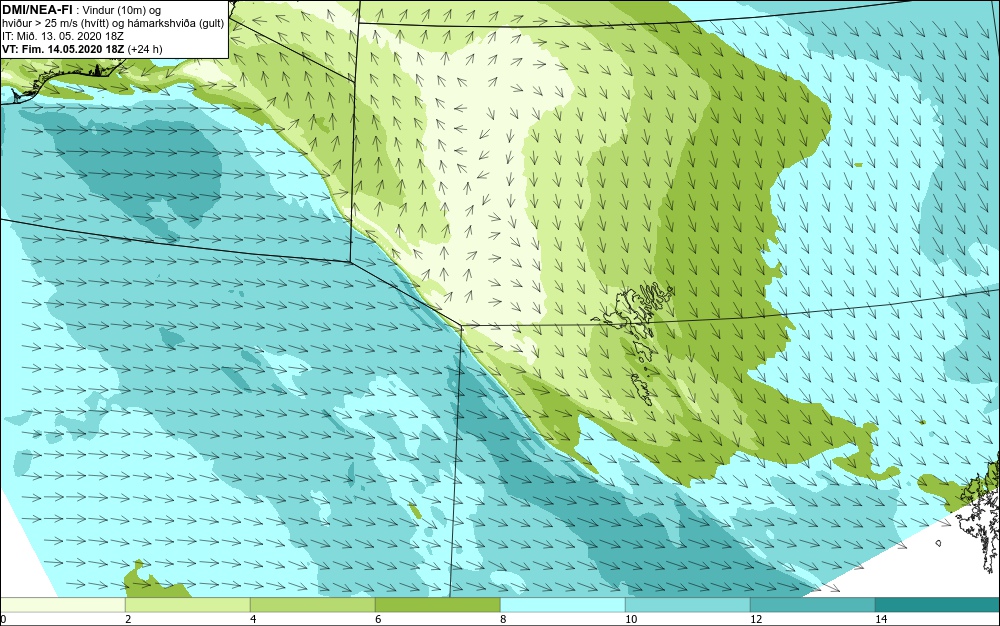Click the 10–12 m/s teal legend swatch
The width and height of the screenshot is (1000, 626).
tap(688, 605)
